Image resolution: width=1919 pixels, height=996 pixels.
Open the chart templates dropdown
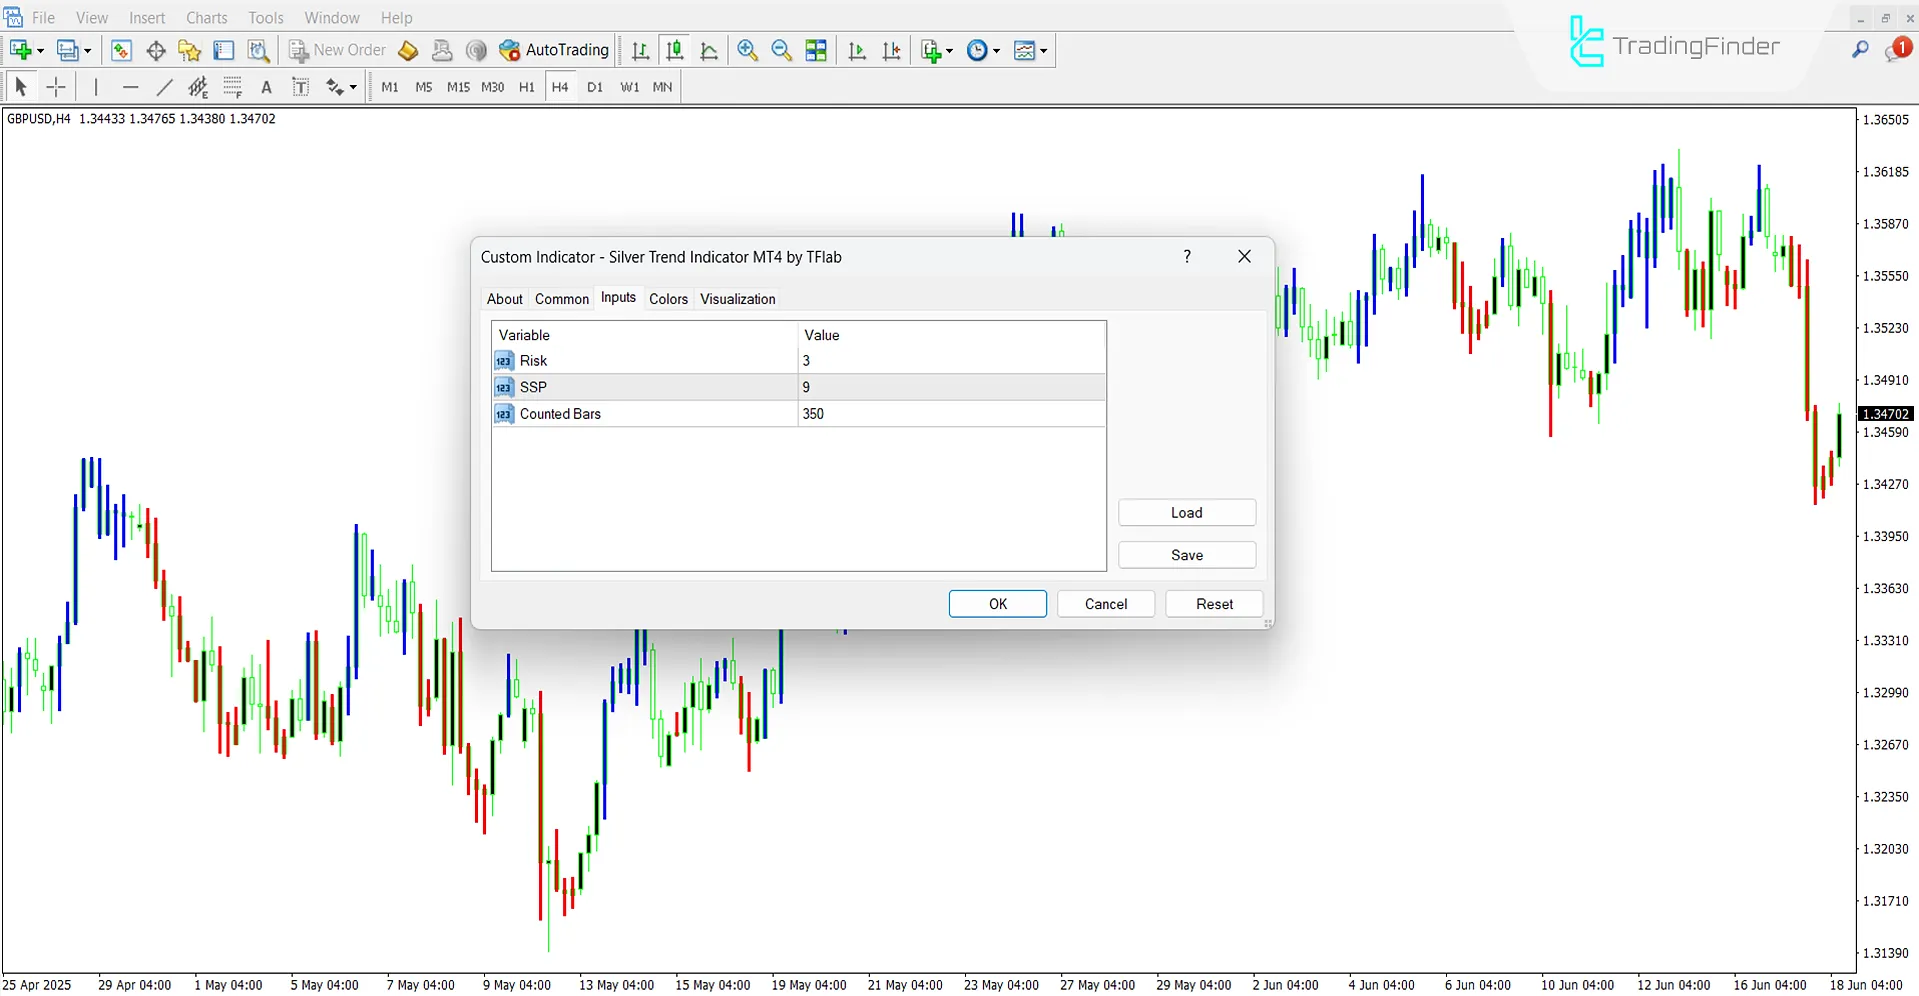(x=1043, y=51)
